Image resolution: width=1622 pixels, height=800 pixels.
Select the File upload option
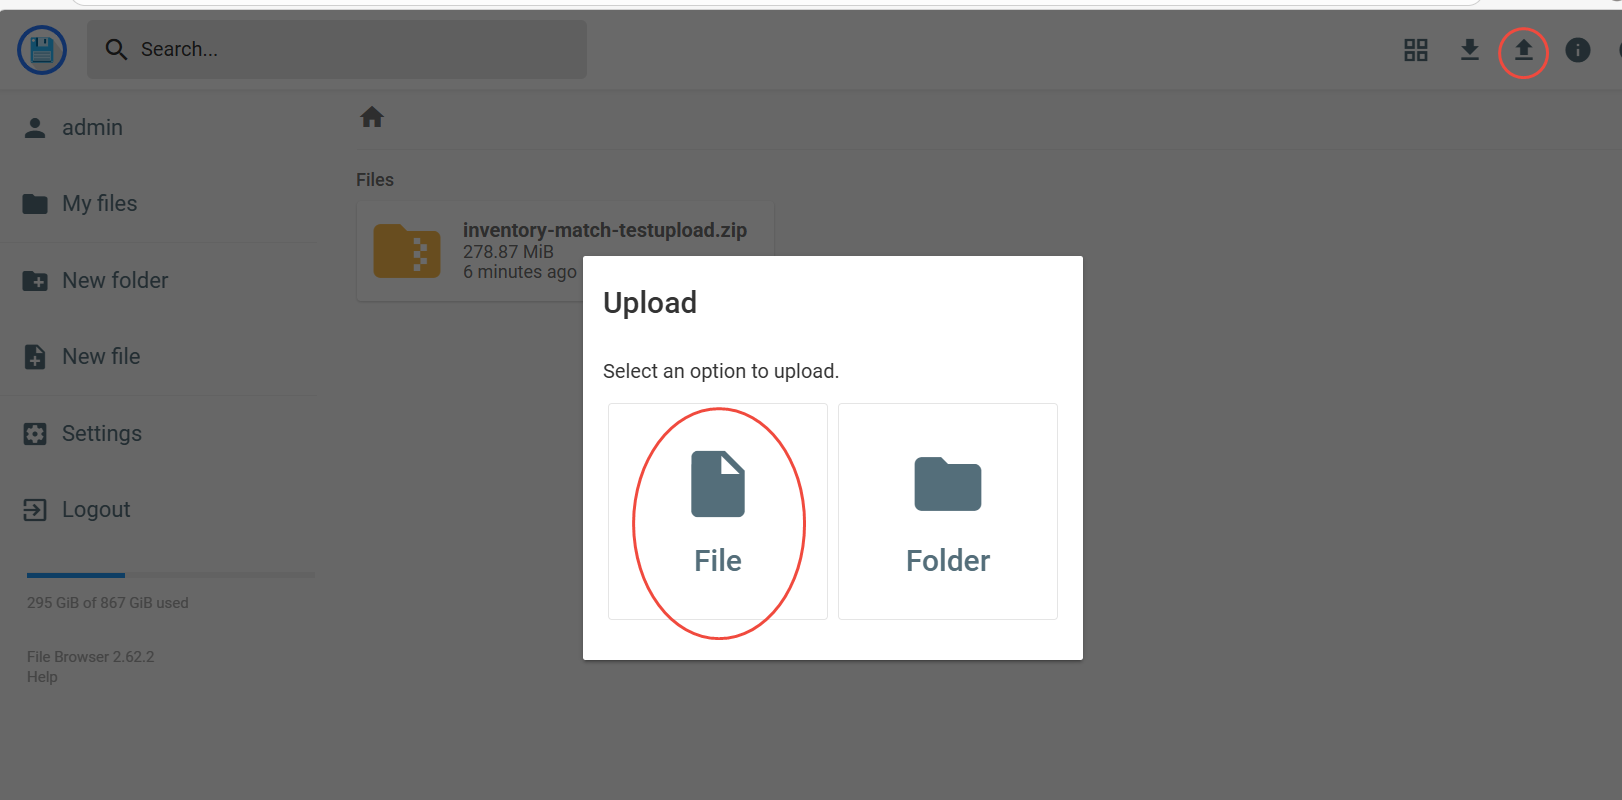point(718,511)
